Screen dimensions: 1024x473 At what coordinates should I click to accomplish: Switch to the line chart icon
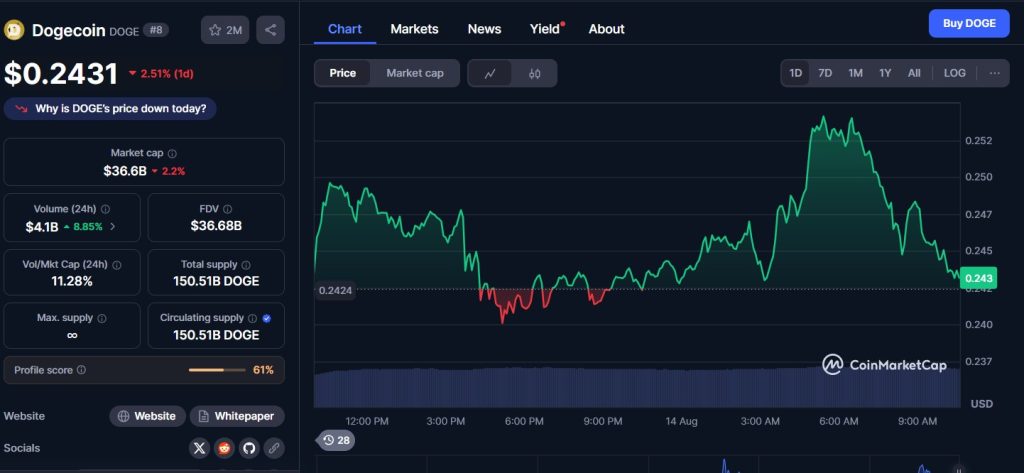(490, 73)
